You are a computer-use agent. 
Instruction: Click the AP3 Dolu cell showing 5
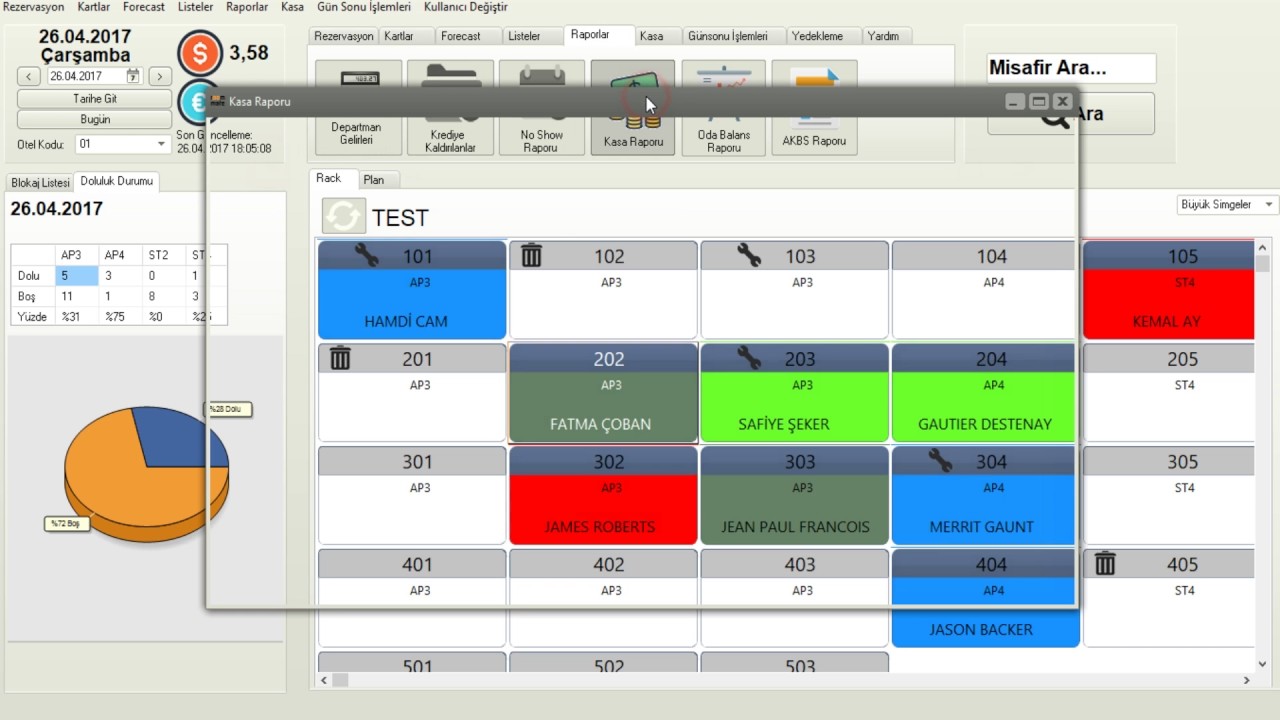[x=77, y=276]
